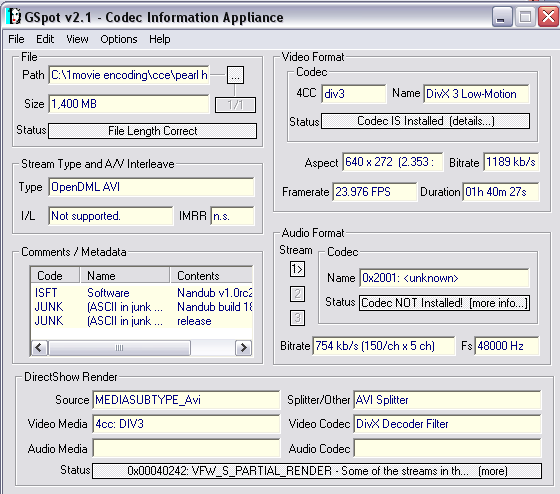The height and width of the screenshot is (494, 560).
Task: Click the audio Bitrate field 754 kb/s
Action: (384, 346)
